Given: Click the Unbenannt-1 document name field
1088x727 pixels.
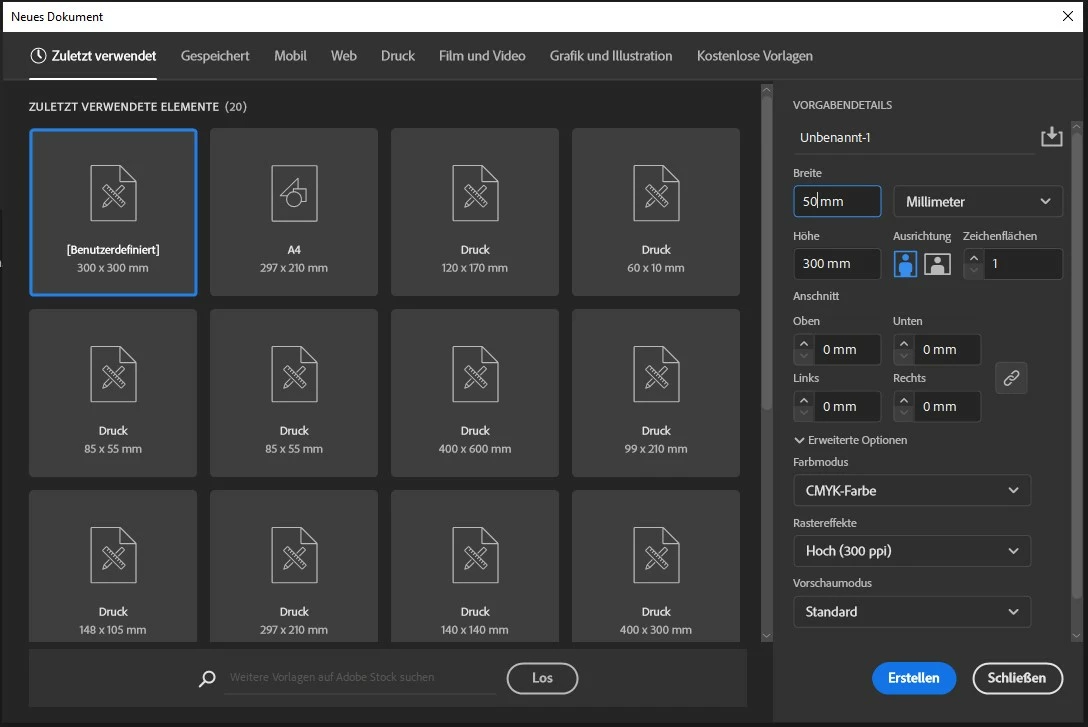Looking at the screenshot, I should point(913,137).
